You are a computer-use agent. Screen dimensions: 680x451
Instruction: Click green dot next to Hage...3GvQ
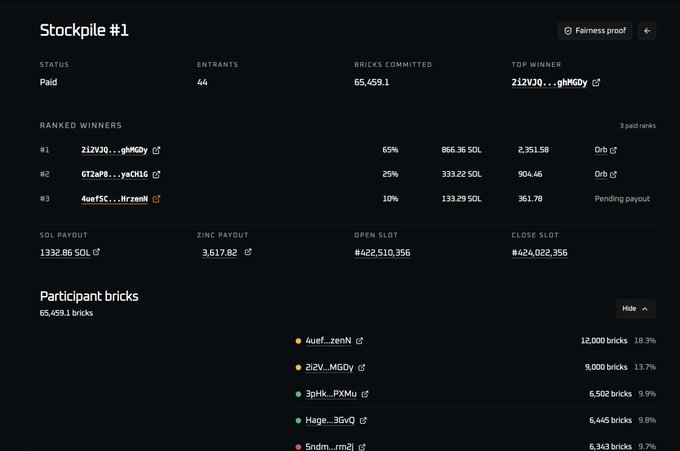[x=298, y=420]
